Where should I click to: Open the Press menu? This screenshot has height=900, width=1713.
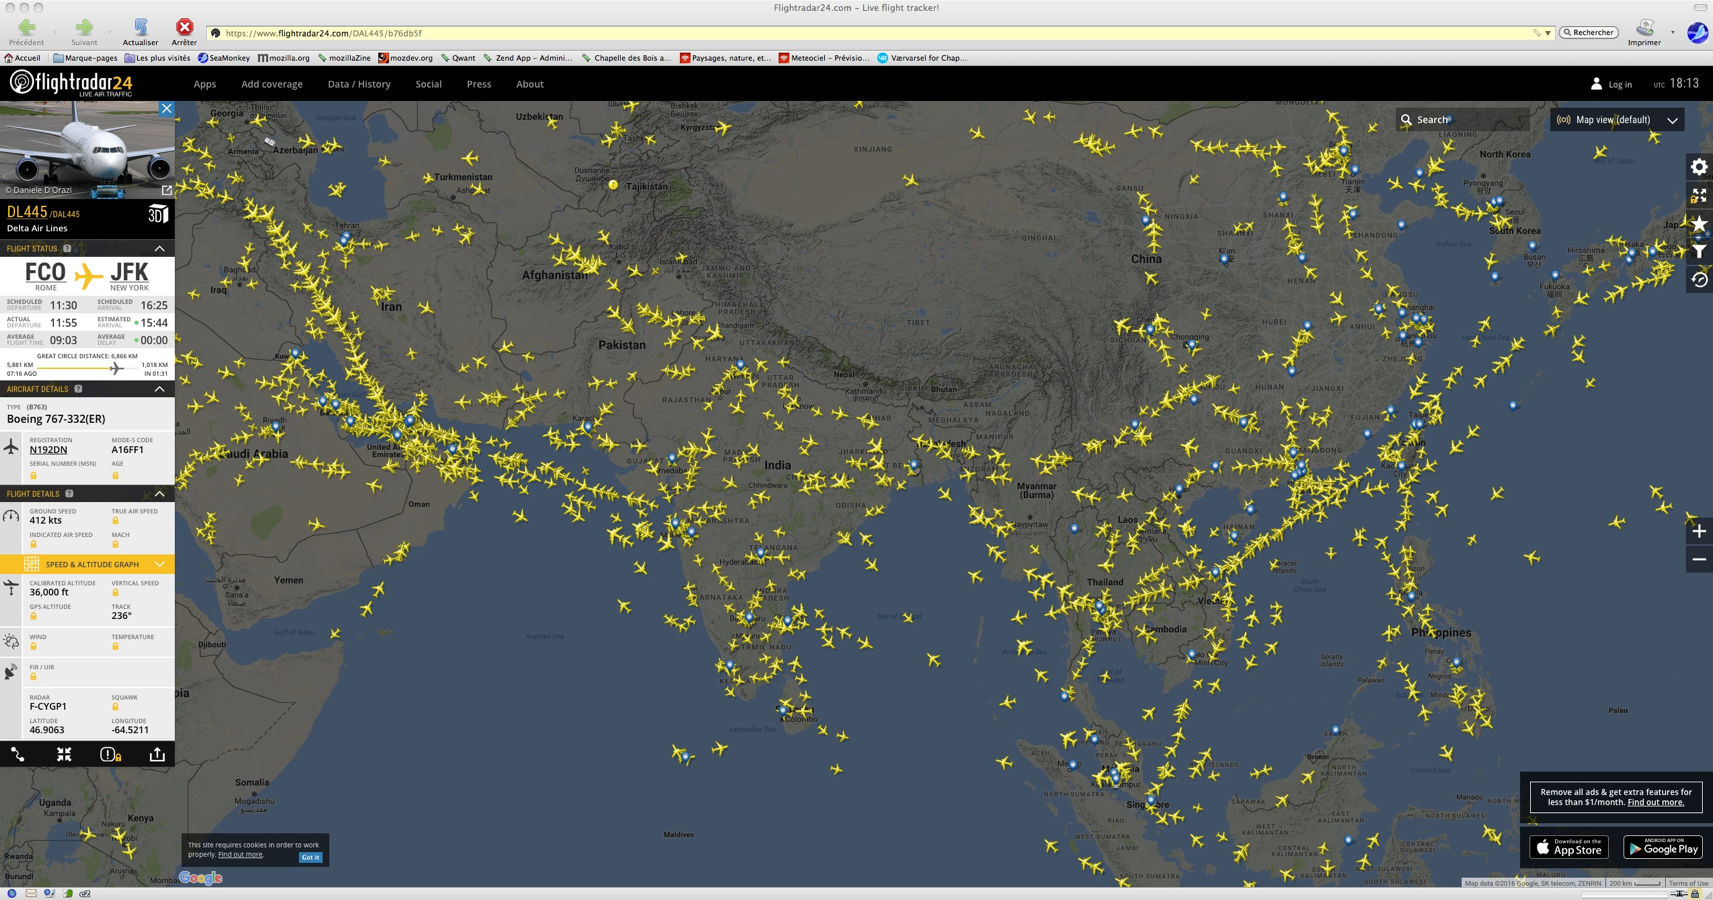click(x=479, y=84)
